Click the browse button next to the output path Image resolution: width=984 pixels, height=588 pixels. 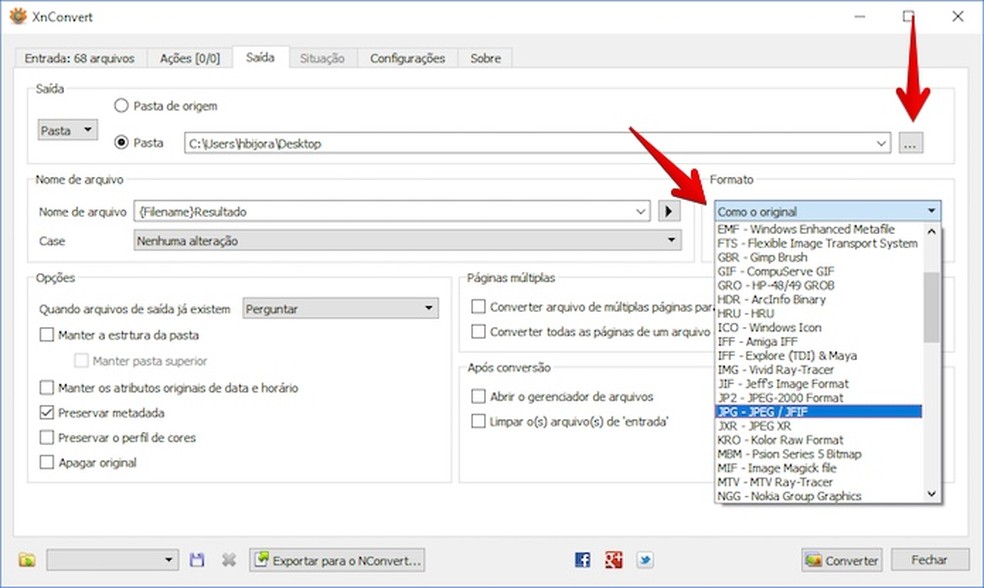click(x=911, y=142)
